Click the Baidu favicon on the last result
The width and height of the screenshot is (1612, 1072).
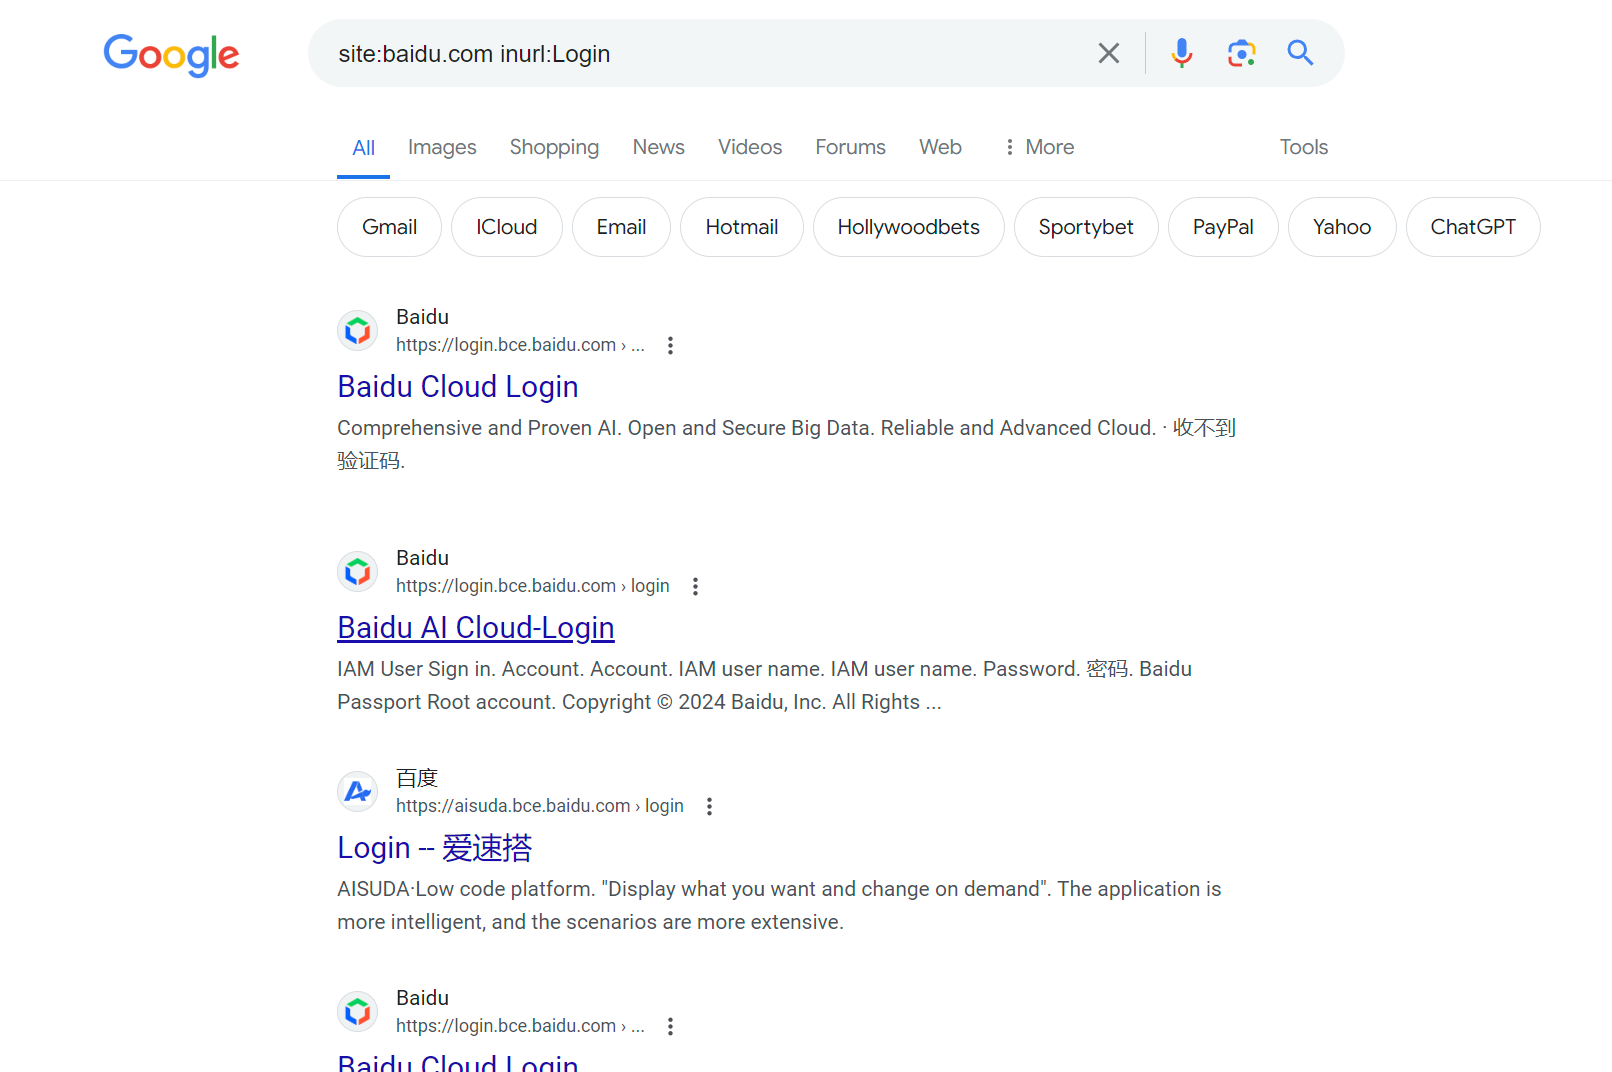coord(357,1011)
